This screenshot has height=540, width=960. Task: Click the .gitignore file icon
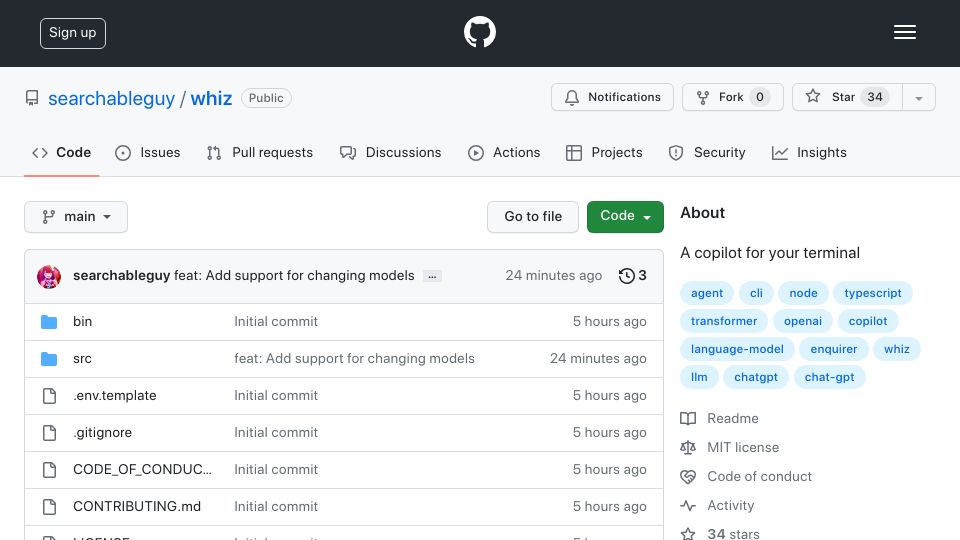(50, 433)
